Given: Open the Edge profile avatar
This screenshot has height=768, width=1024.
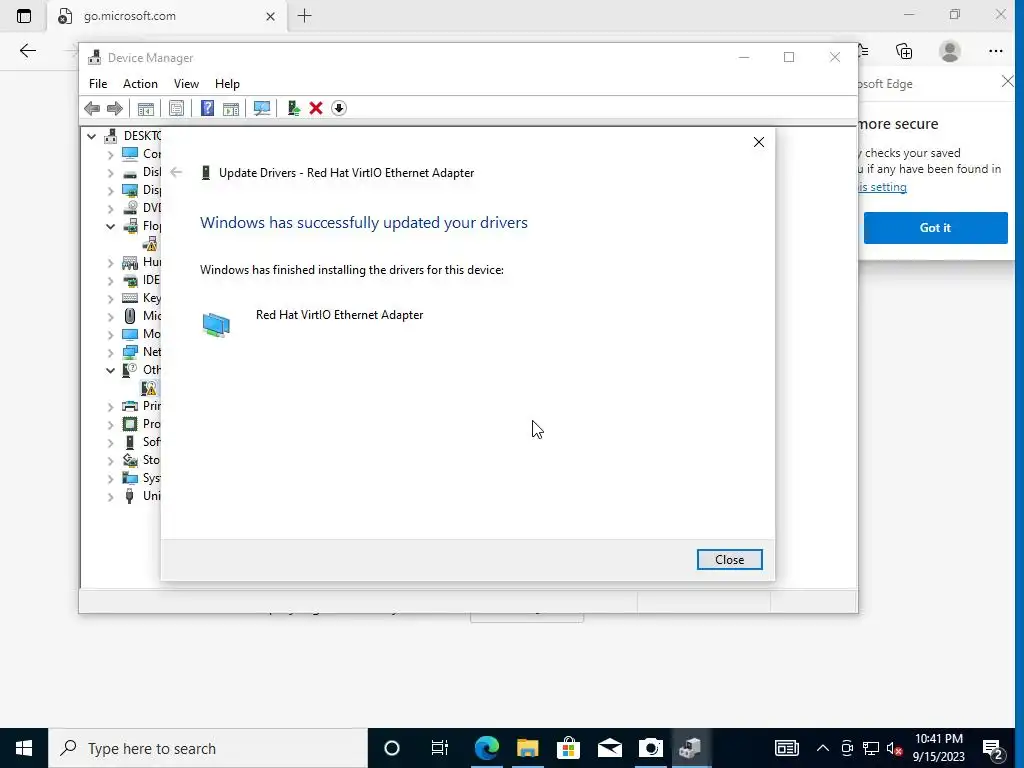Looking at the screenshot, I should coord(950,51).
